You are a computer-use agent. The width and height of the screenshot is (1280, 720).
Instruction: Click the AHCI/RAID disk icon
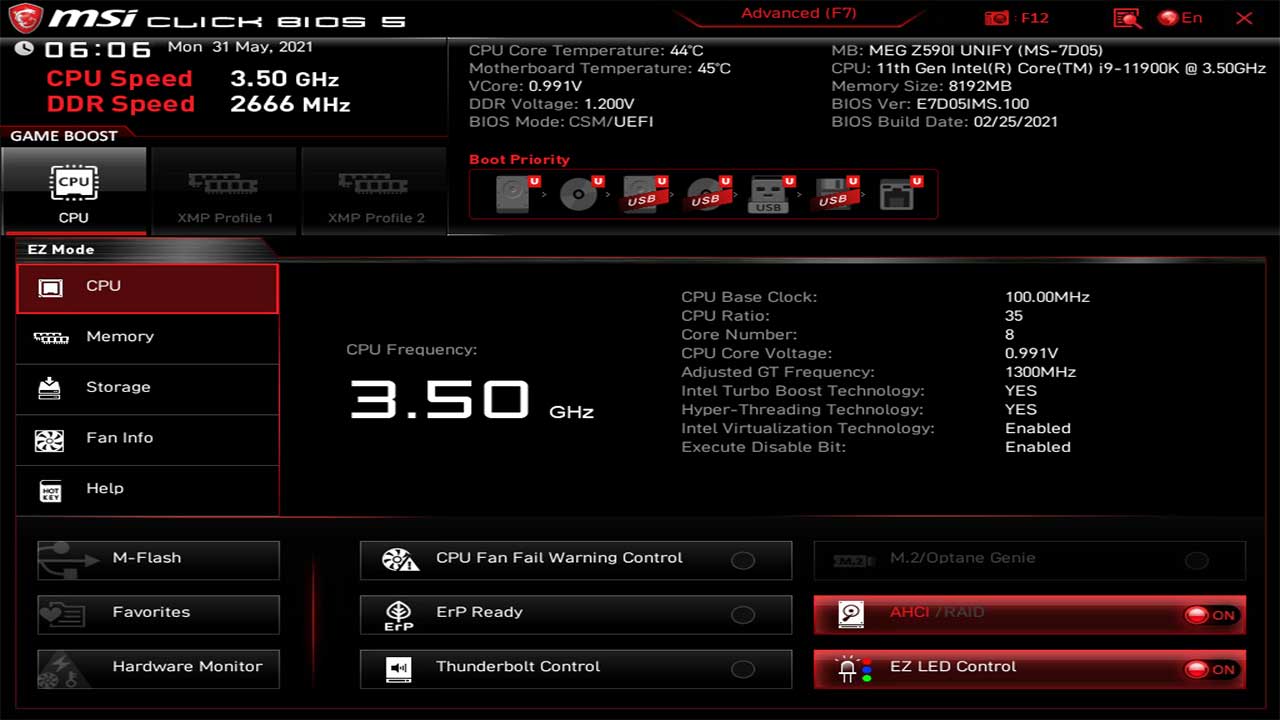coord(851,615)
